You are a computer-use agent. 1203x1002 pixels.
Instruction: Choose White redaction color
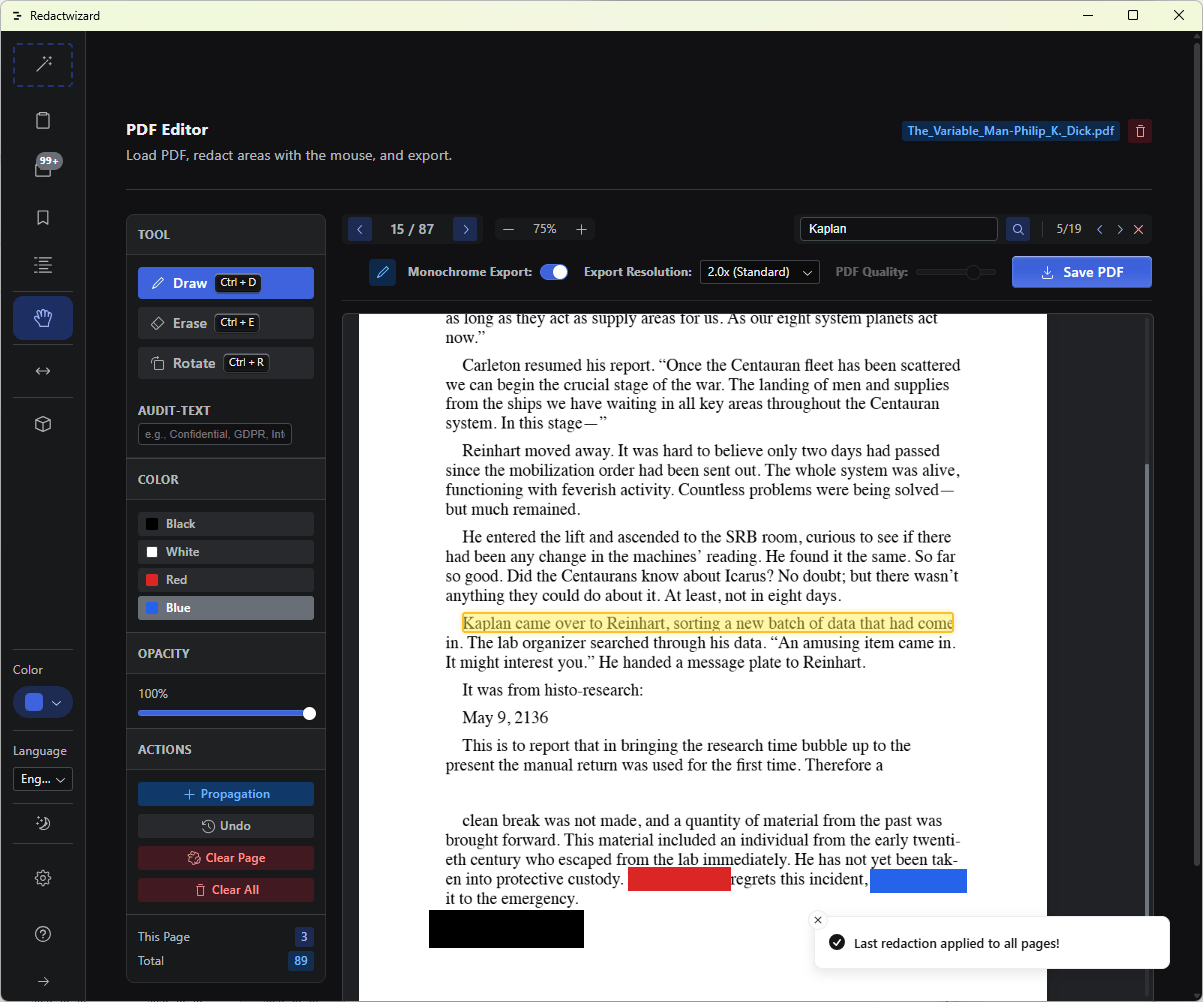click(226, 552)
